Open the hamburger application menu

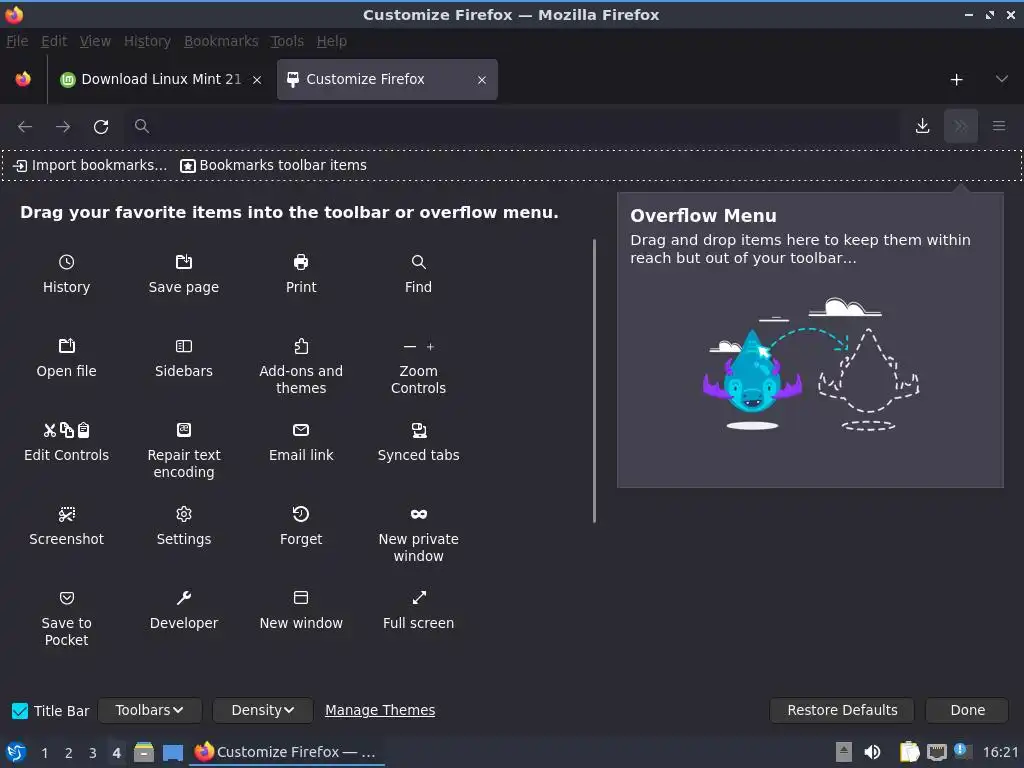point(999,126)
